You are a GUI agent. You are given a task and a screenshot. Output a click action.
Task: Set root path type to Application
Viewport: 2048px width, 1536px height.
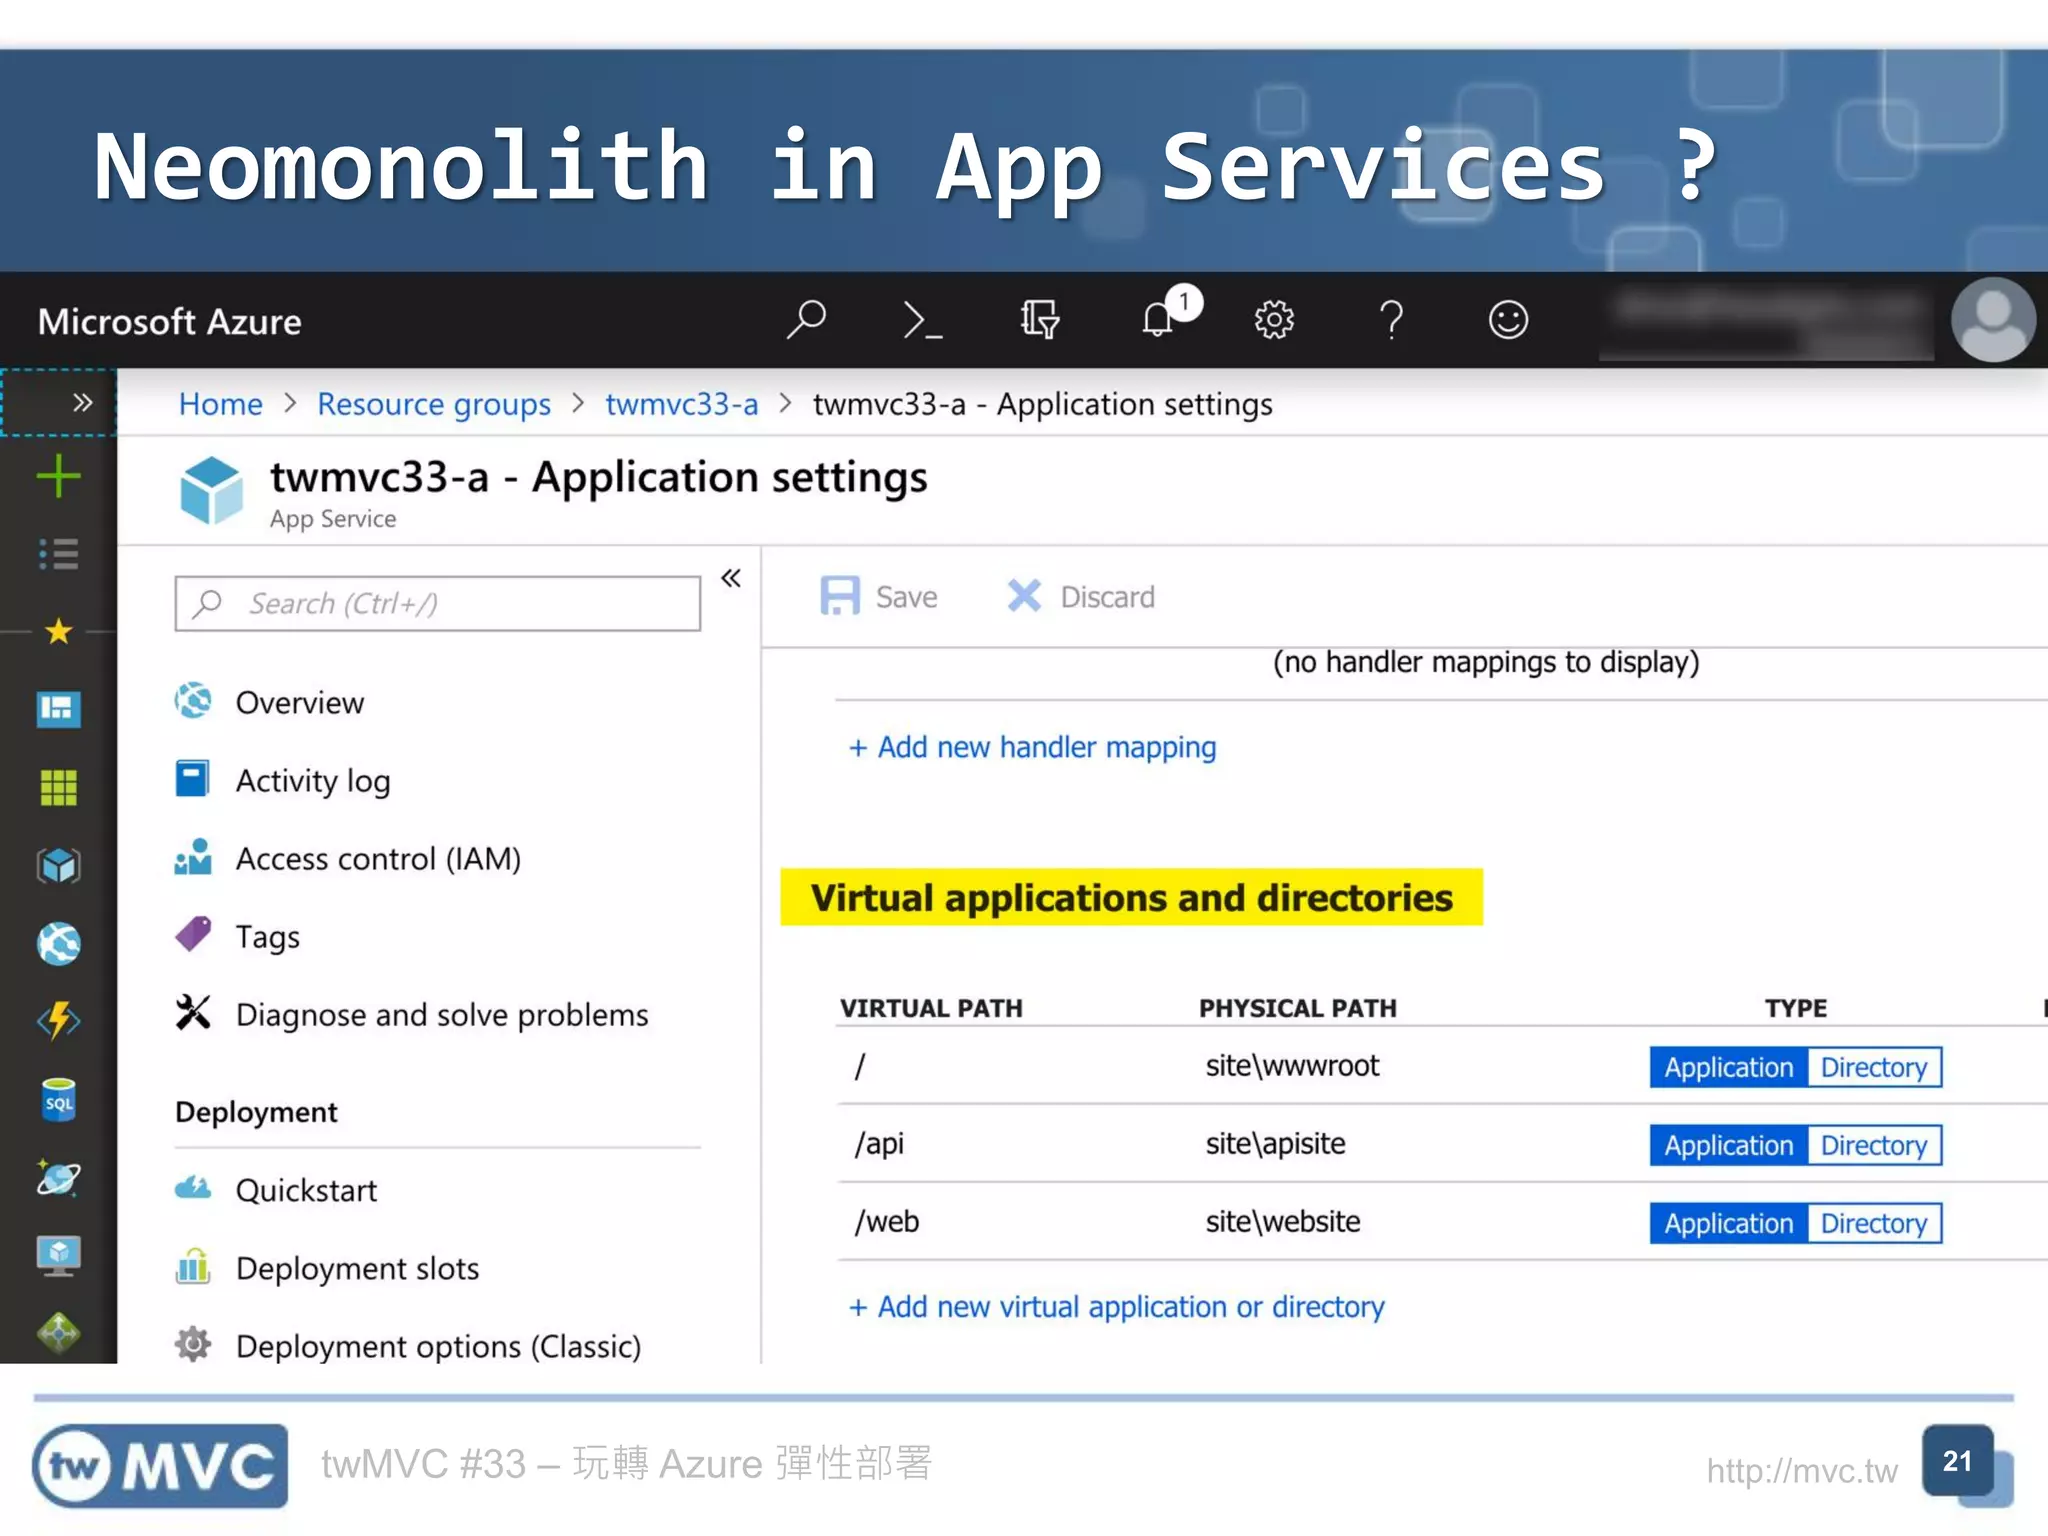click(x=1728, y=1067)
